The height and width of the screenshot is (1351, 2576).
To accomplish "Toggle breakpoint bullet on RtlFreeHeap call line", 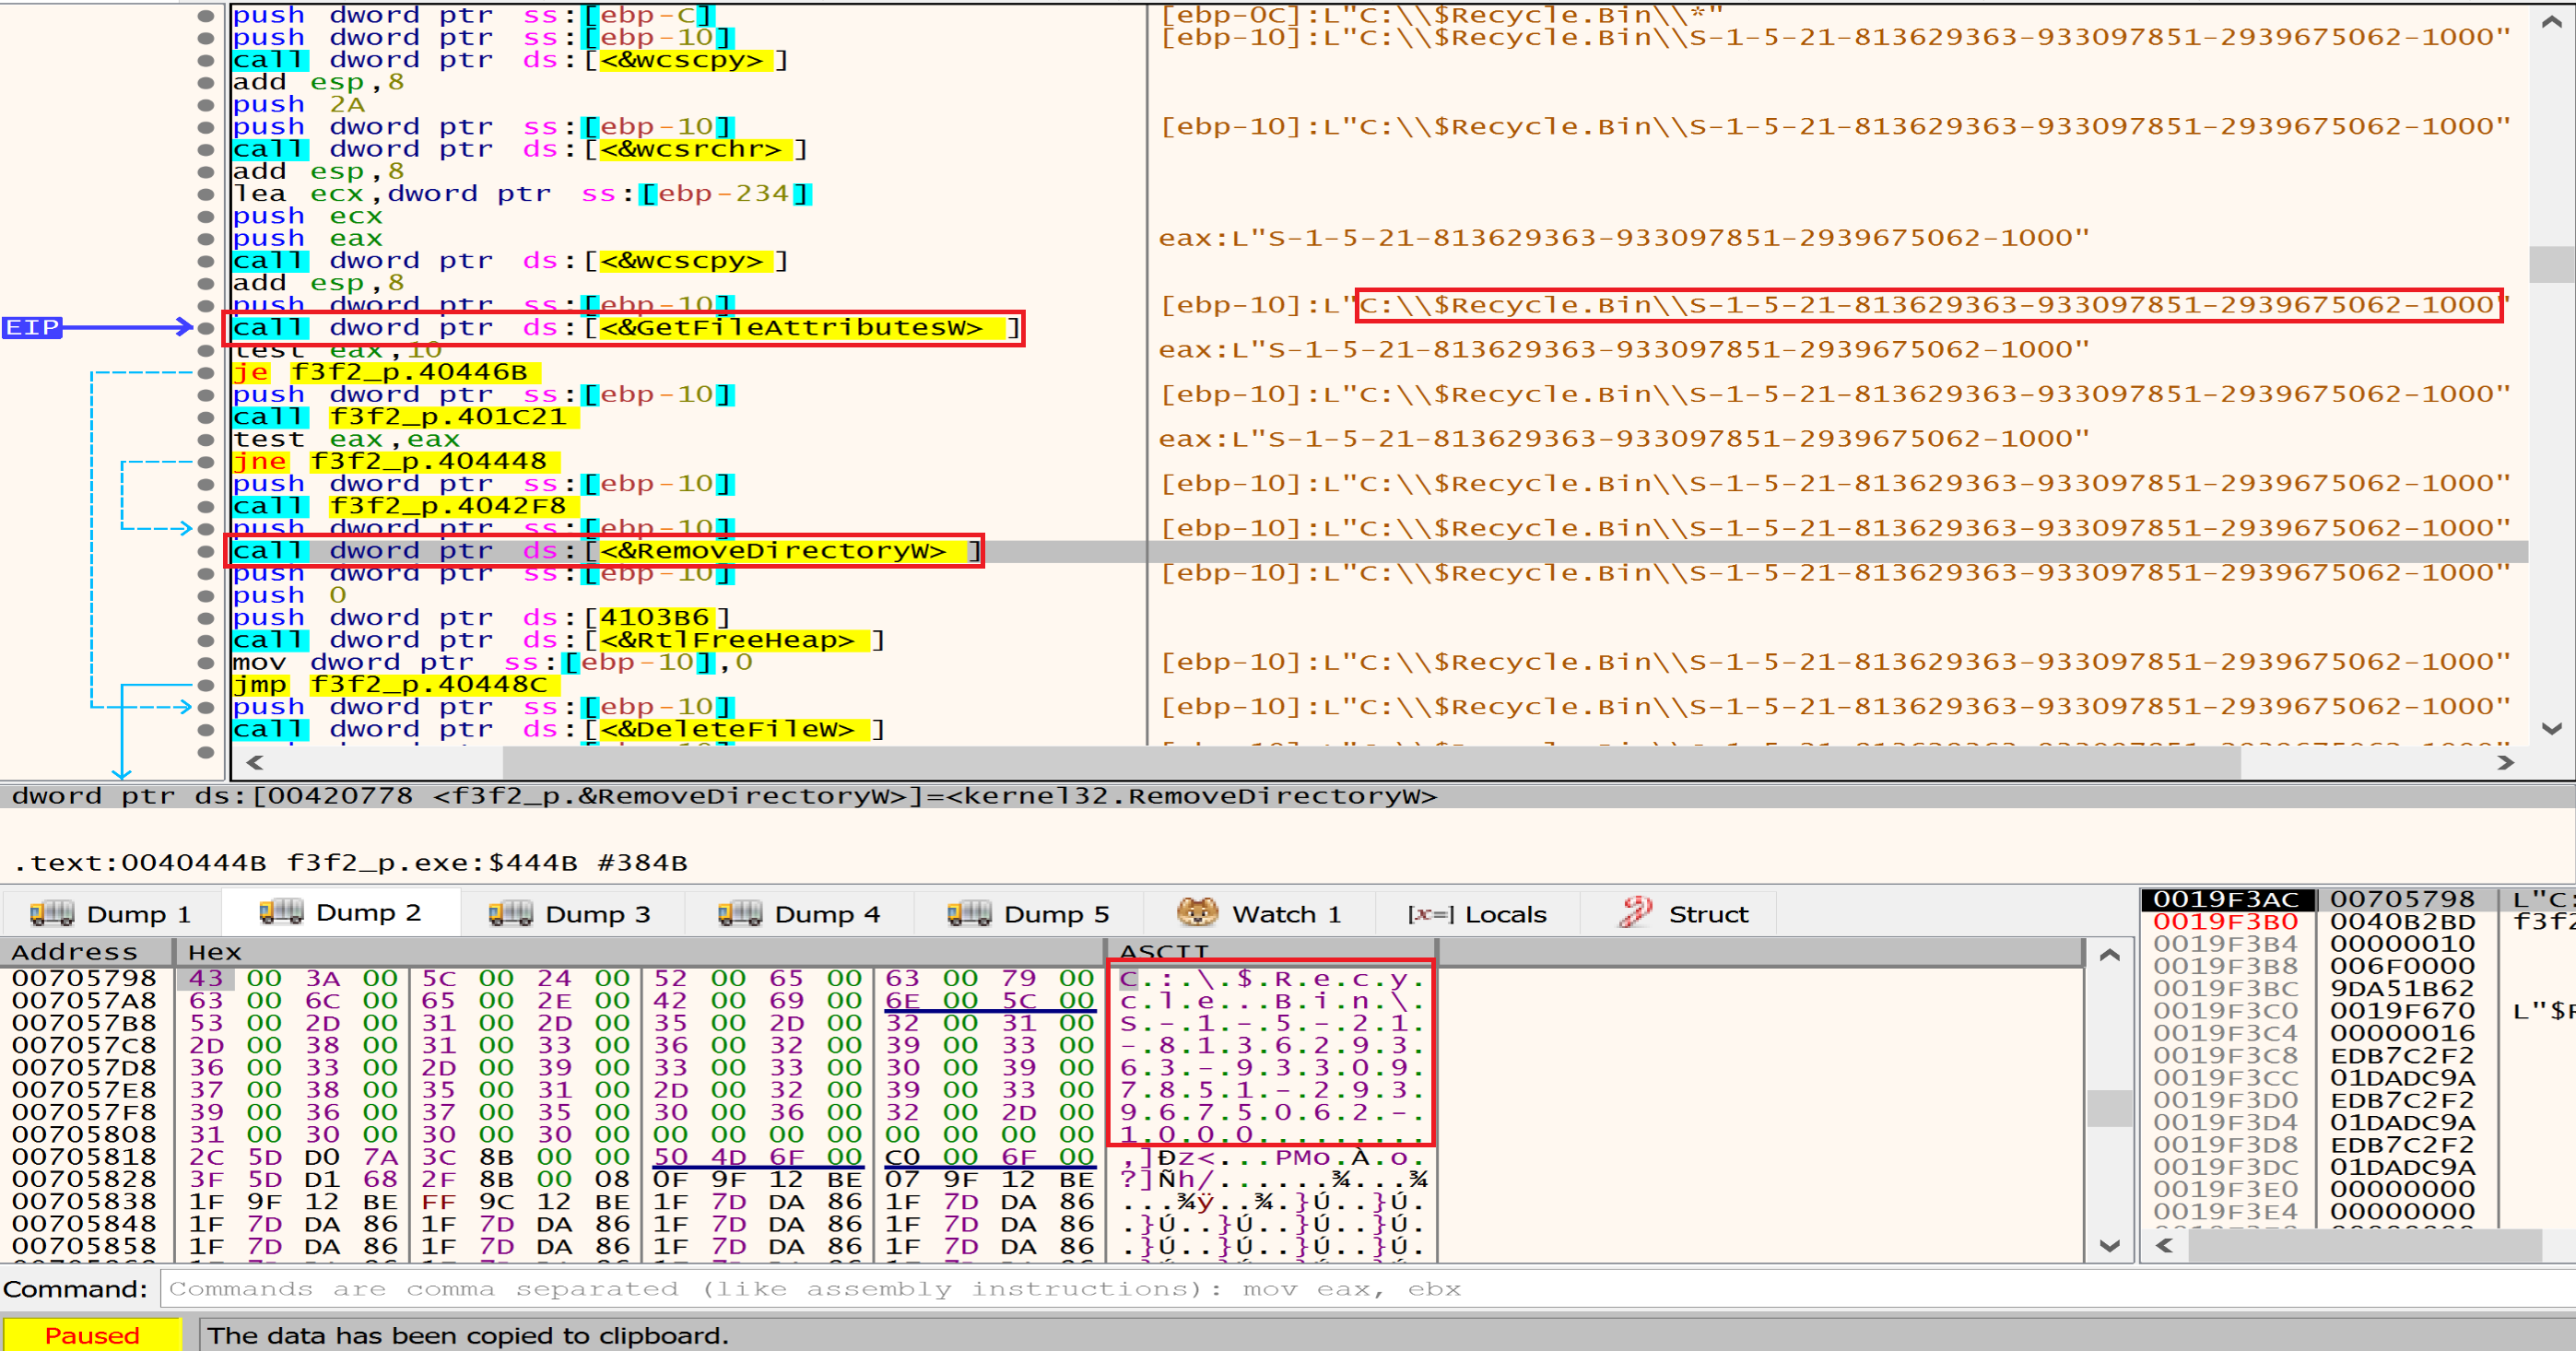I will (x=206, y=640).
